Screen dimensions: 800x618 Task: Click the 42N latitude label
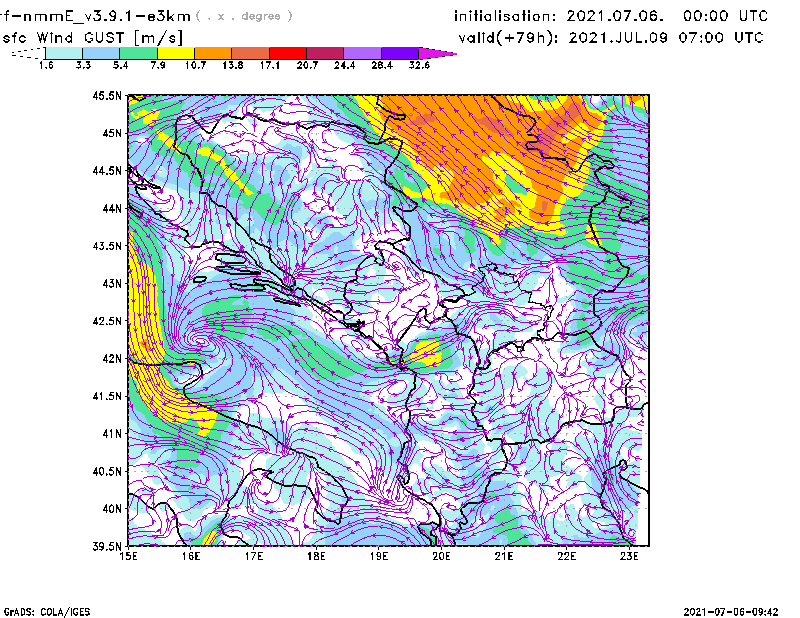click(112, 358)
